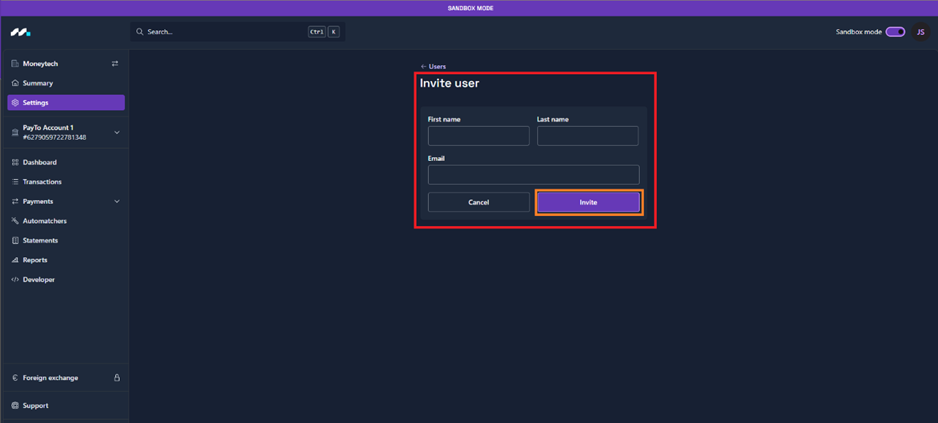Viewport: 938px width, 423px height.
Task: Click the Foreign exchange euro icon
Action: click(x=16, y=378)
